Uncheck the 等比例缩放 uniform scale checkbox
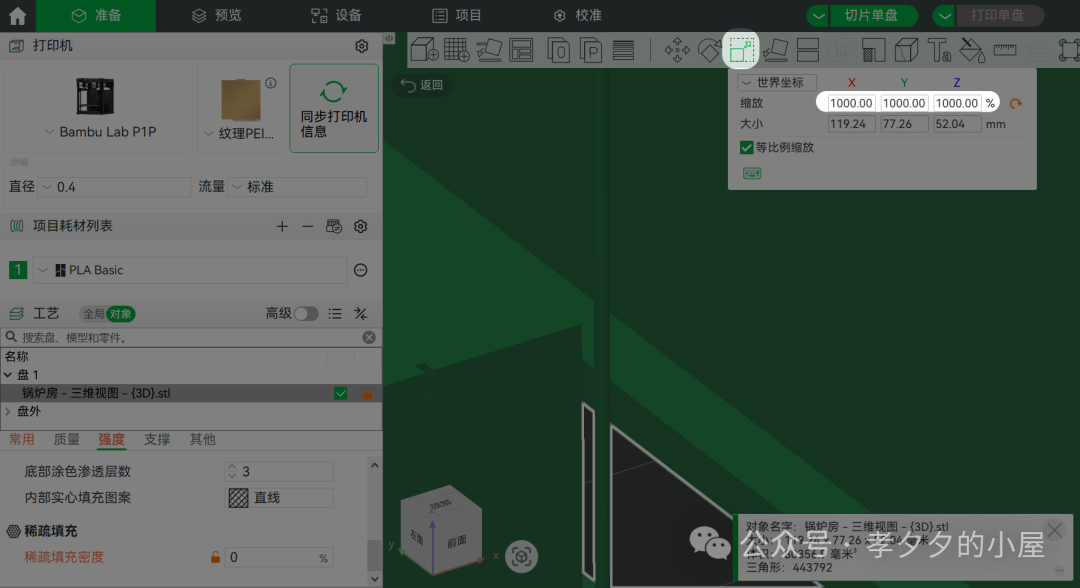The image size is (1080, 588). point(746,147)
